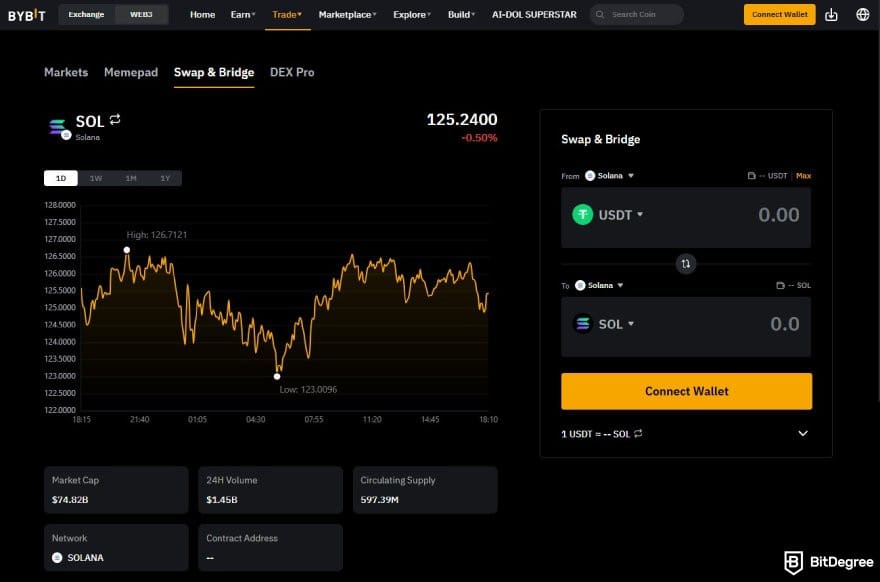Image resolution: width=880 pixels, height=582 pixels.
Task: Expand the swap rate details chevron
Action: click(803, 433)
